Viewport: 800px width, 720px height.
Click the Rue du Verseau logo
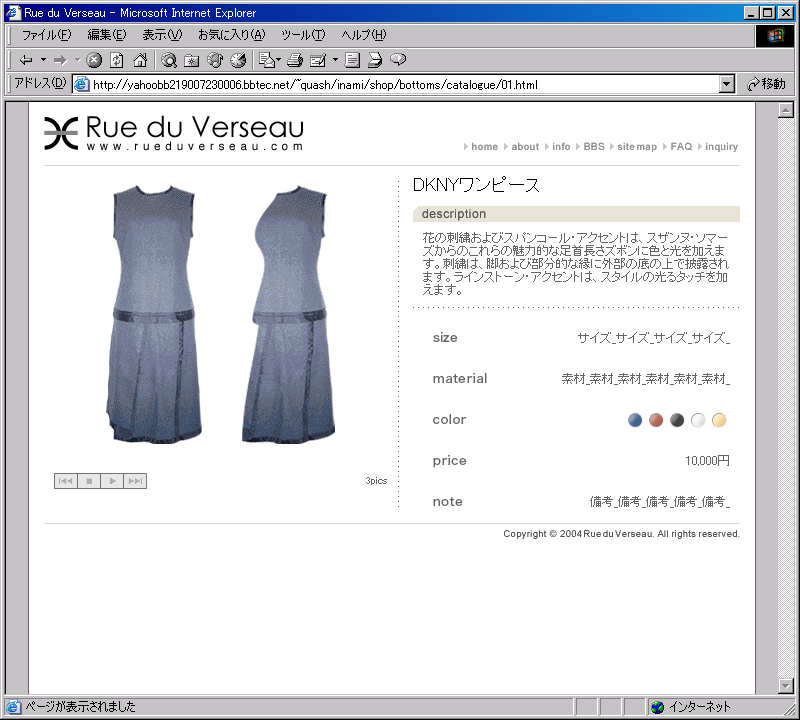click(x=173, y=133)
